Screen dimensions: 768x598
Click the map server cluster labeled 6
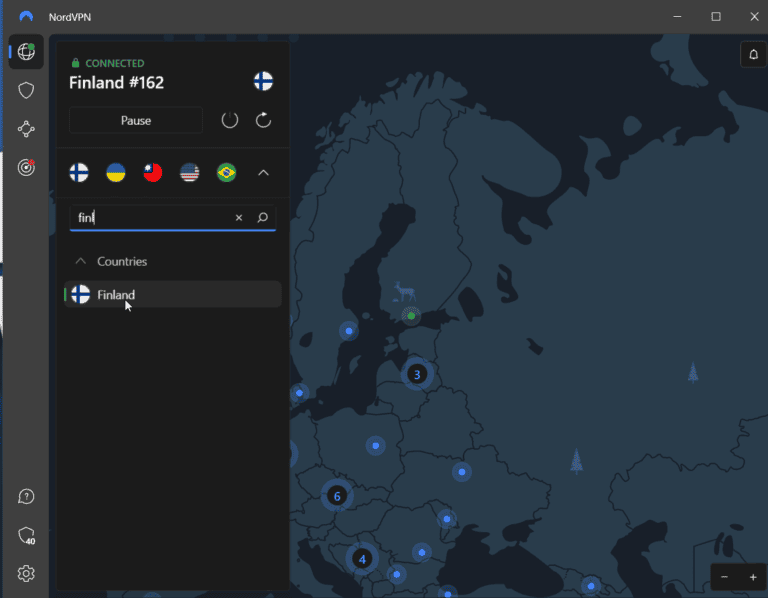[x=337, y=495]
